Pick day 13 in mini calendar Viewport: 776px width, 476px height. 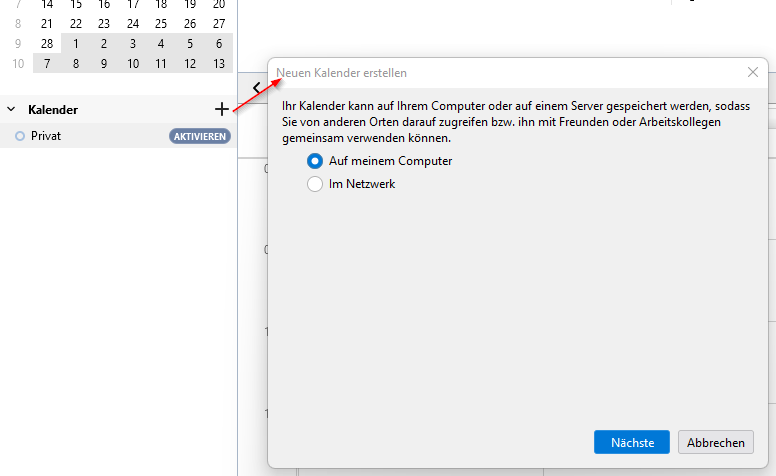tap(219, 64)
